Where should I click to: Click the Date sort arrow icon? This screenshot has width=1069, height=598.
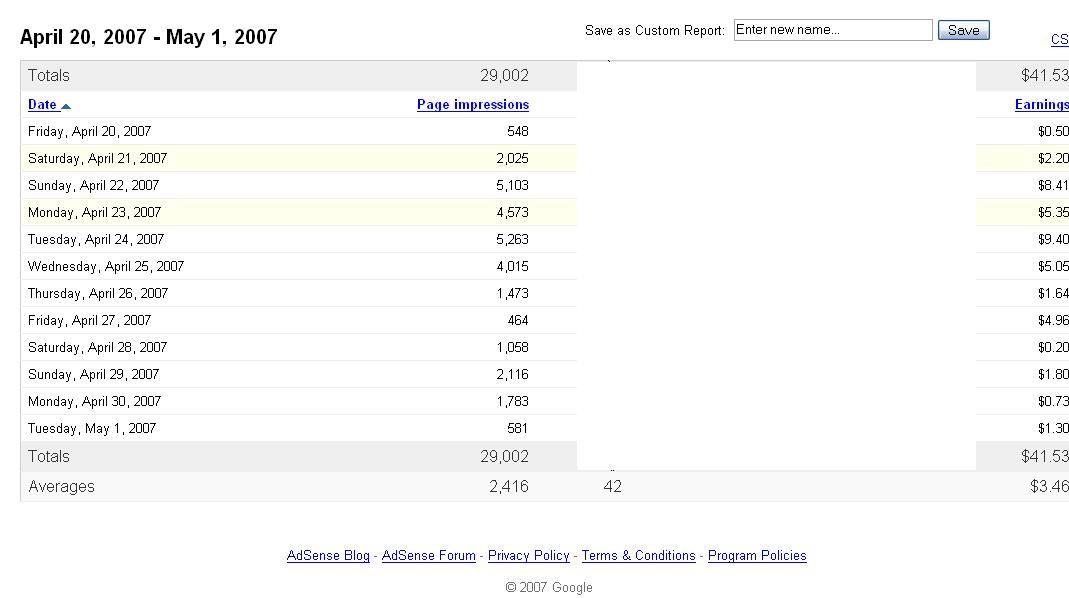click(65, 106)
